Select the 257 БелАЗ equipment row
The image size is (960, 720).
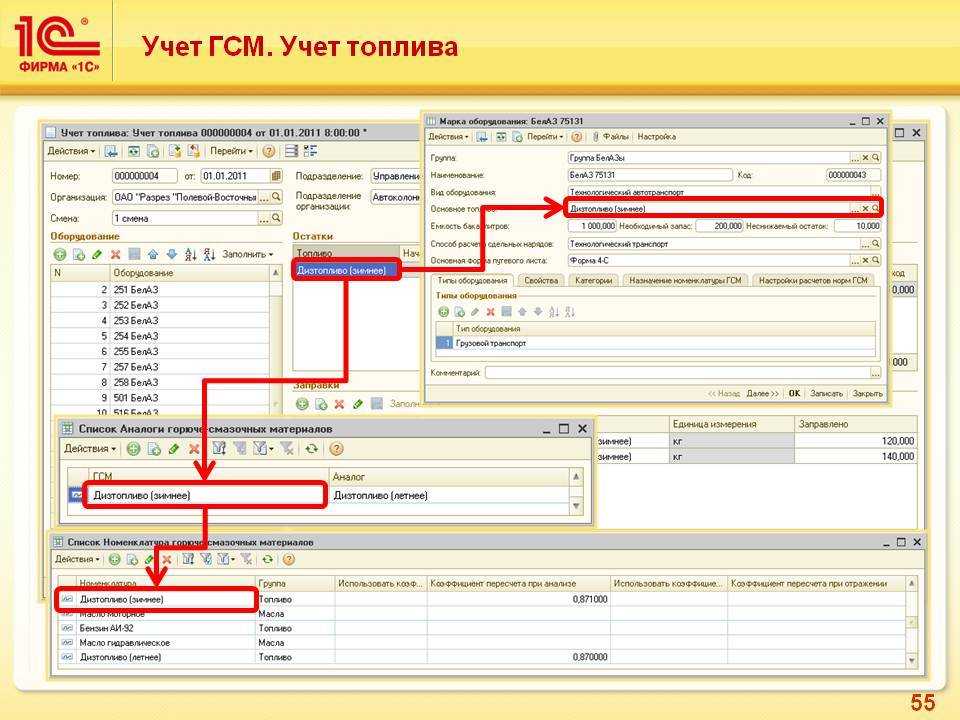[160, 367]
